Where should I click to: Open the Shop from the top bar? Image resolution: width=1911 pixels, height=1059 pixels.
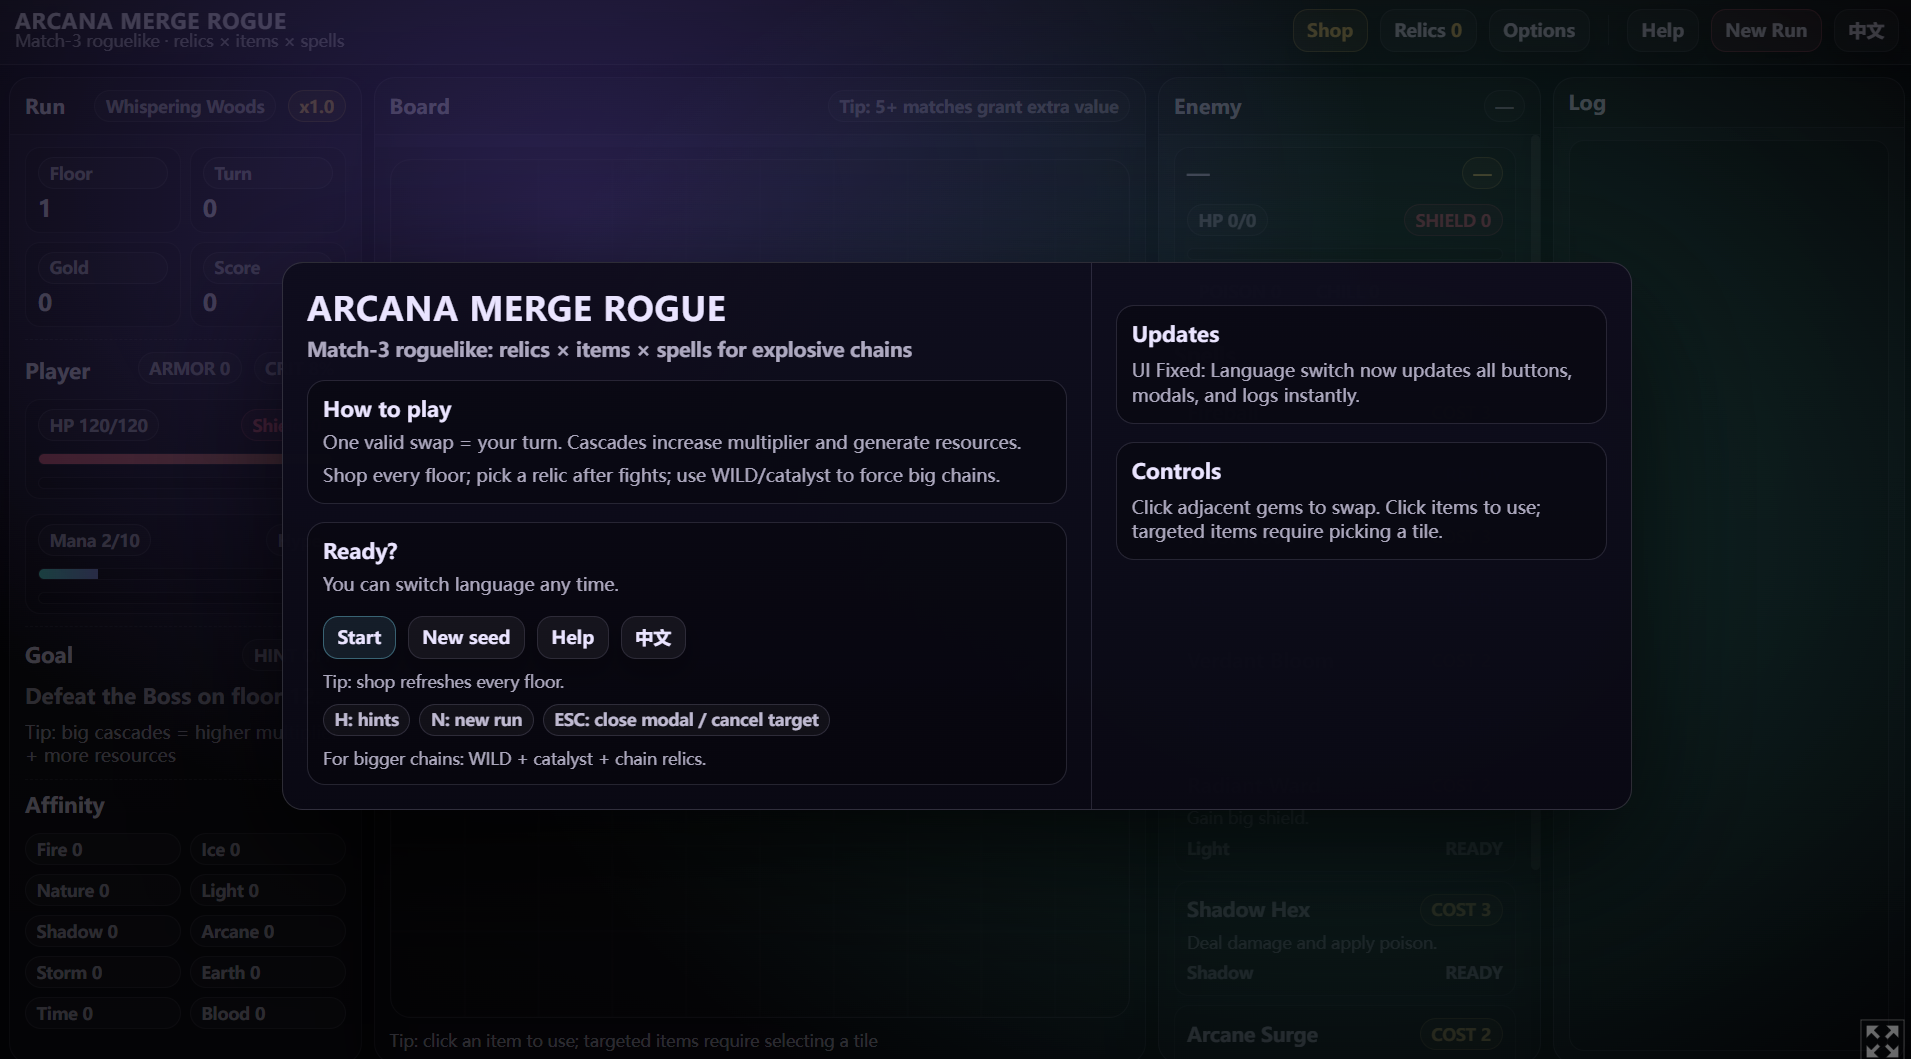pos(1329,30)
